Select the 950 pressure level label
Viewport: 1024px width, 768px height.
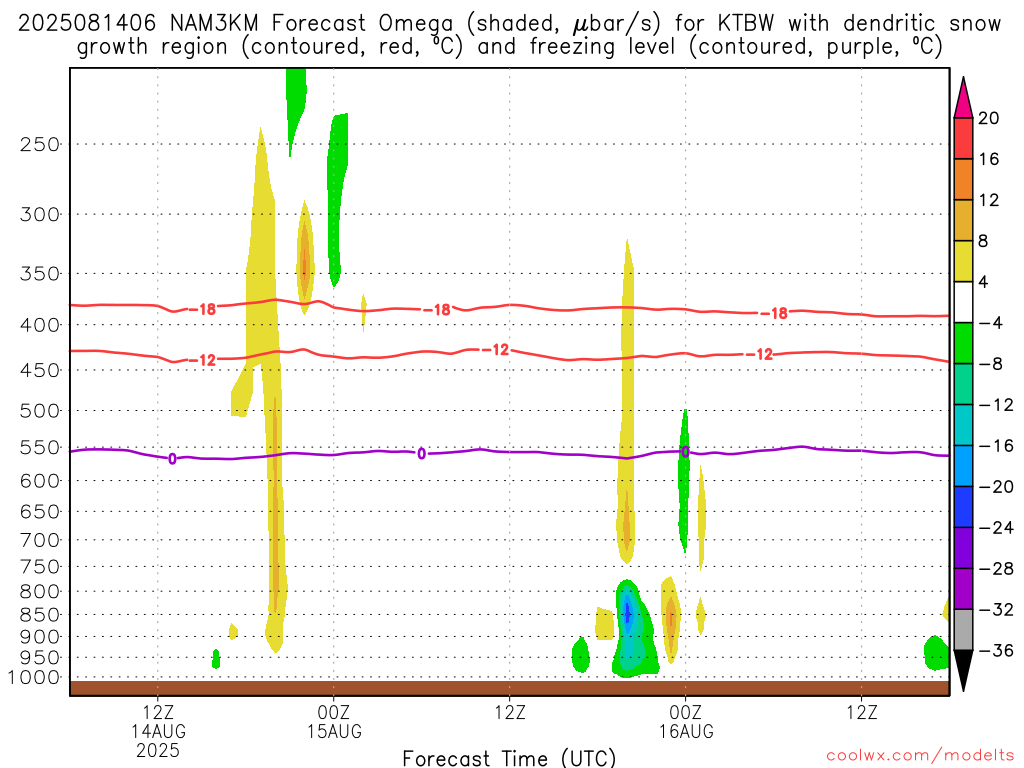coord(40,658)
